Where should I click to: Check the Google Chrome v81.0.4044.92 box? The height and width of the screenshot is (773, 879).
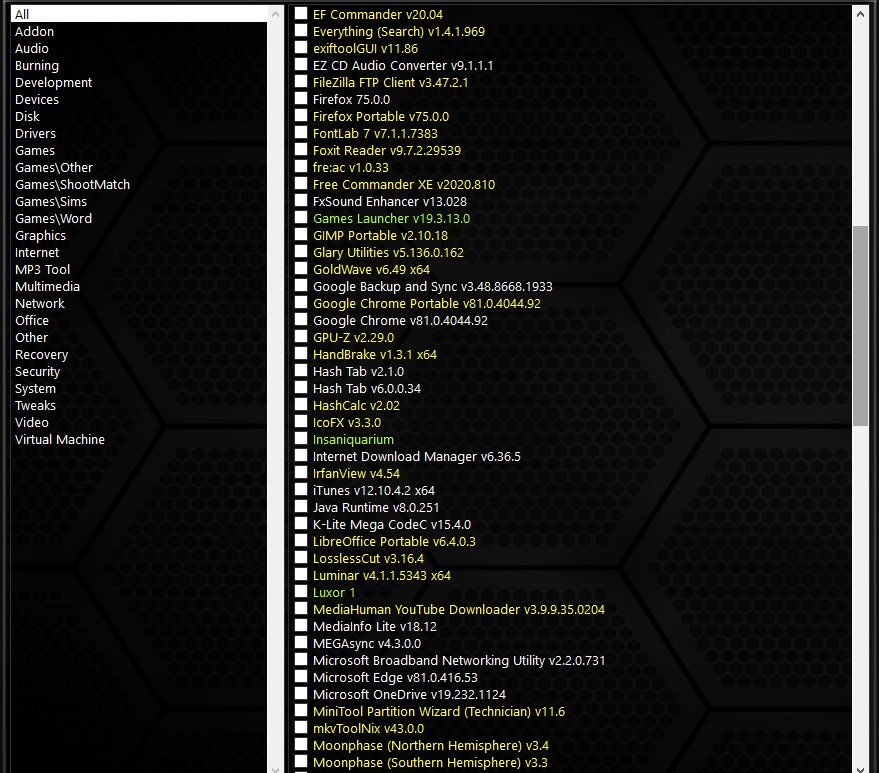[x=301, y=320]
